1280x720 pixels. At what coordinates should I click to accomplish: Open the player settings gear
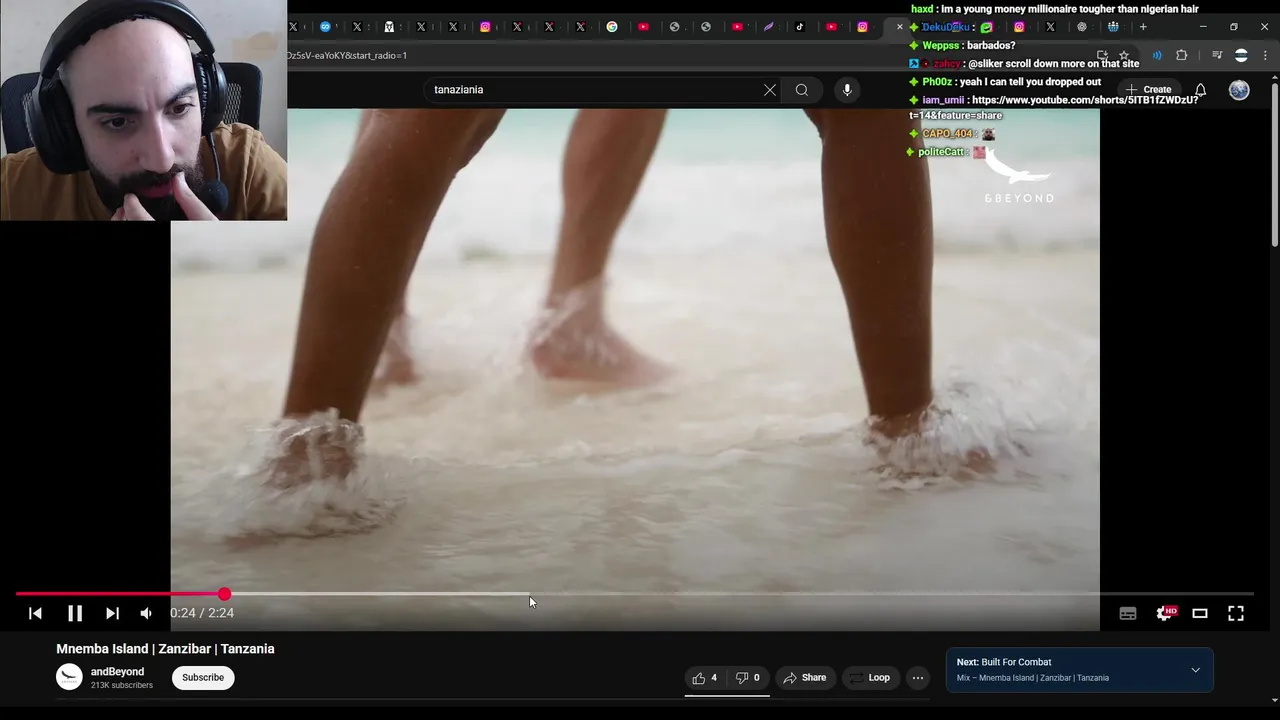point(1164,613)
